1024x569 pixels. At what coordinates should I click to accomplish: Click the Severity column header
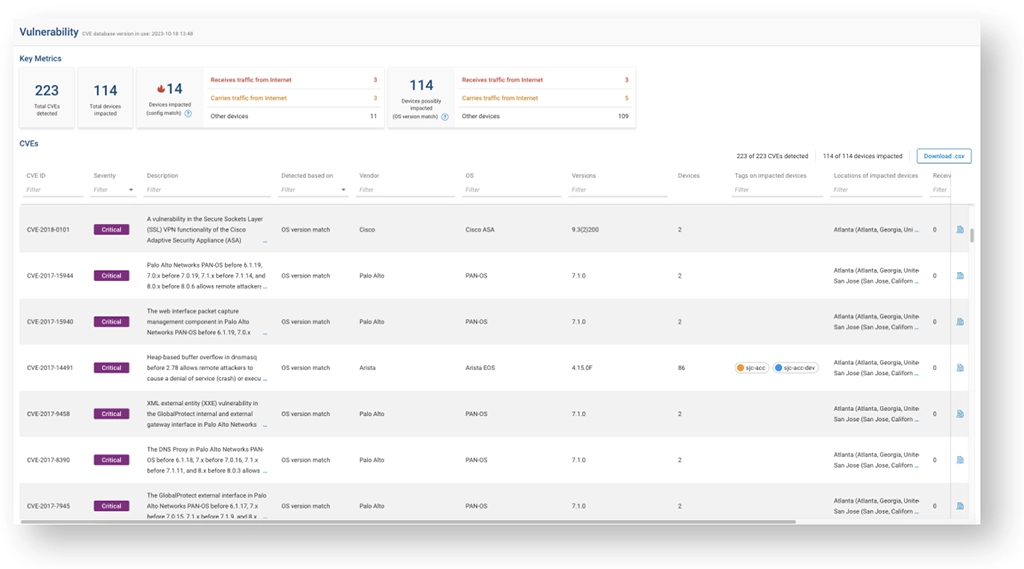pyautogui.click(x=104, y=176)
